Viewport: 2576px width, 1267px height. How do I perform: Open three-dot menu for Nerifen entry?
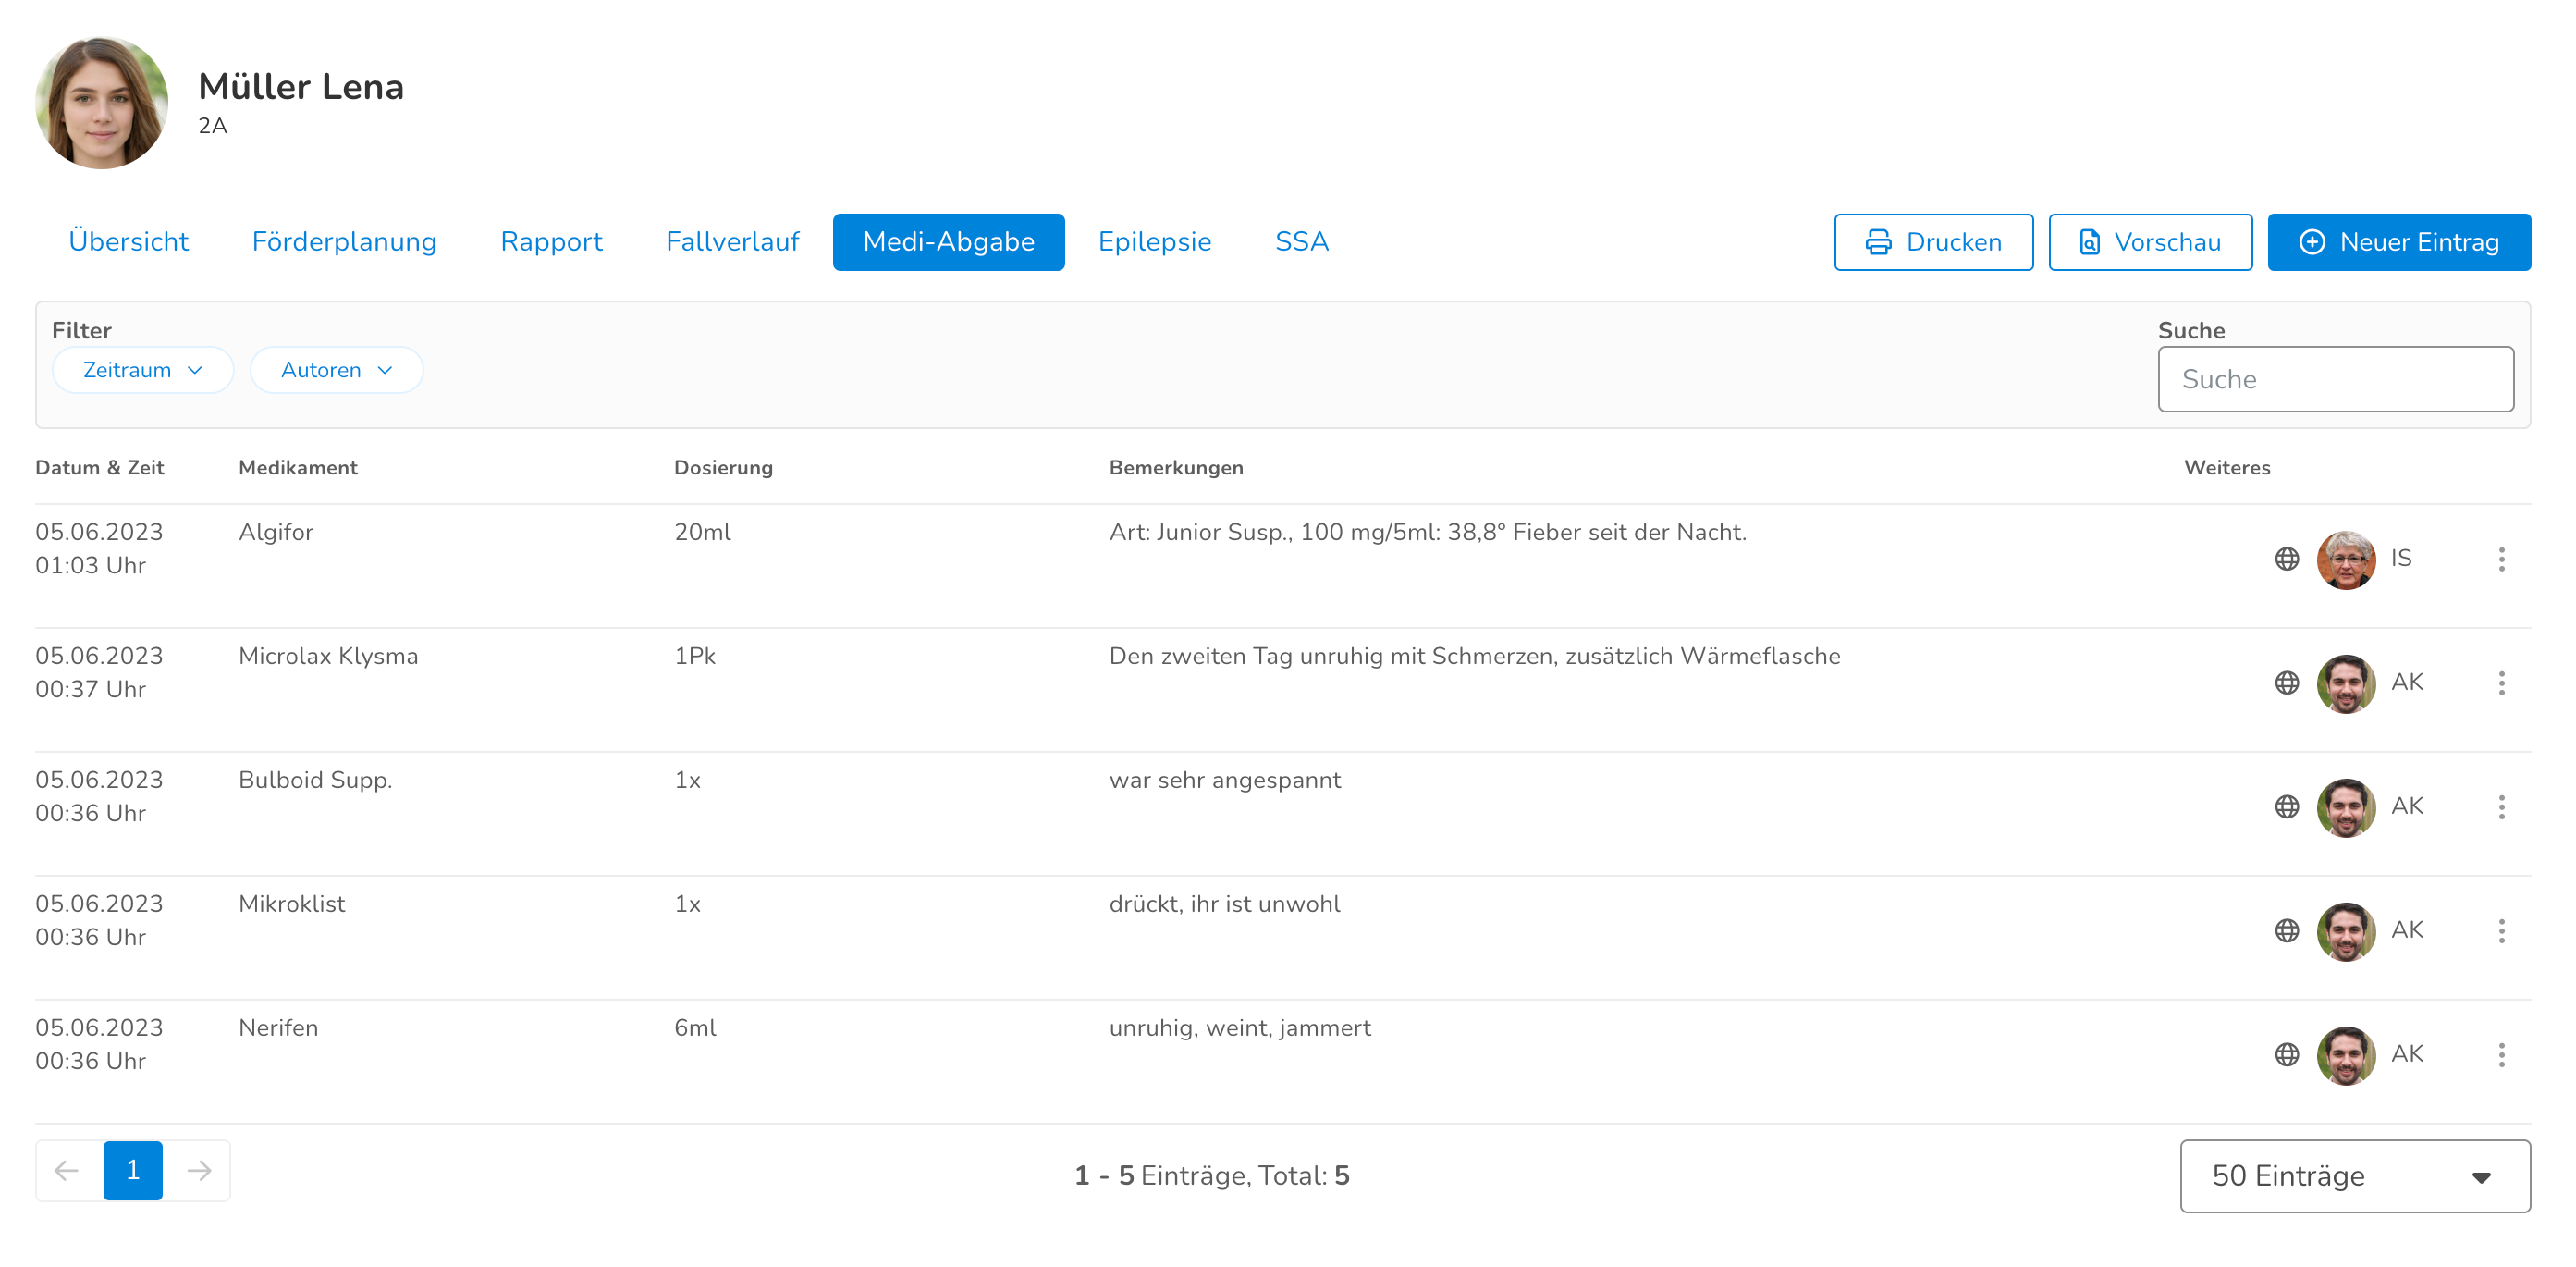(2501, 1055)
